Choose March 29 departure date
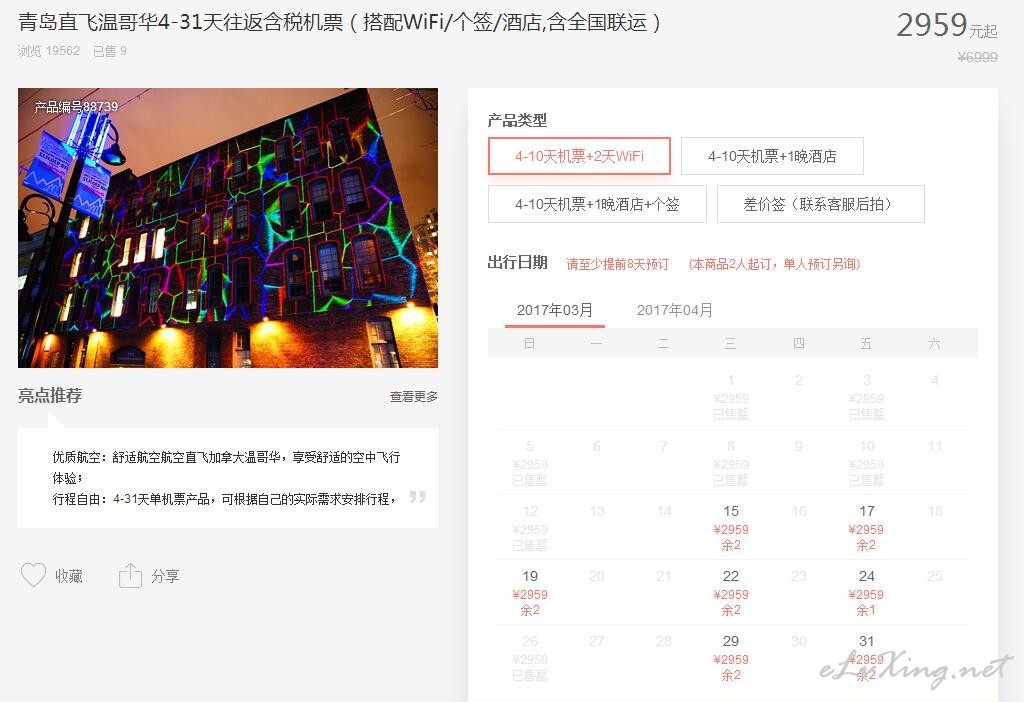Image resolution: width=1024 pixels, height=702 pixels. (731, 658)
